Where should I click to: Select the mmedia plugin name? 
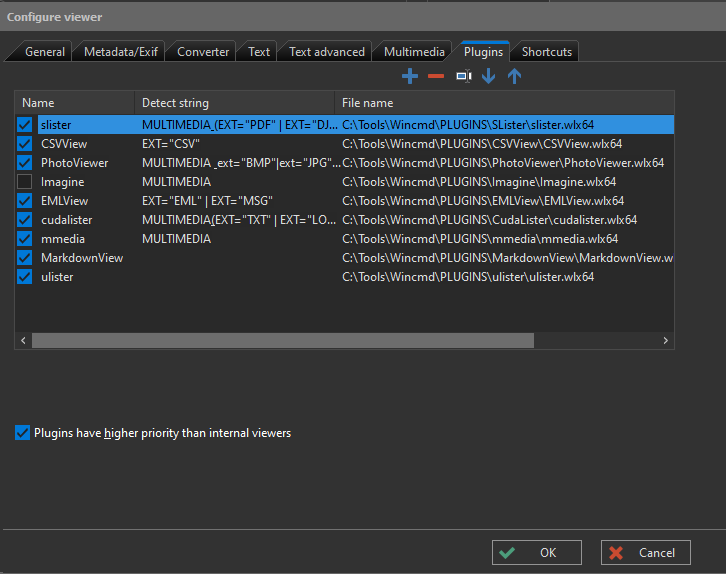63,238
